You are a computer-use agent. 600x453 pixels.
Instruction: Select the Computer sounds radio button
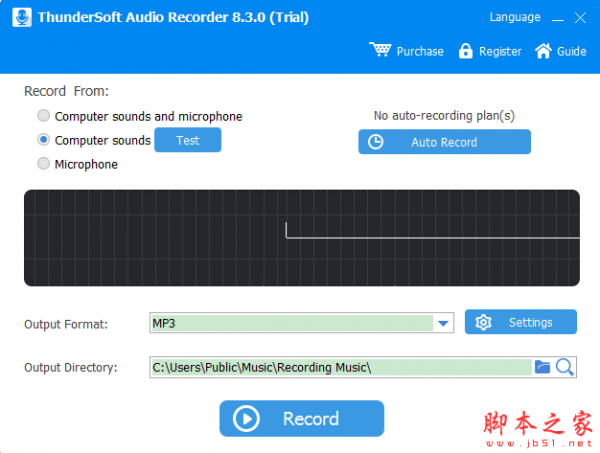44,140
